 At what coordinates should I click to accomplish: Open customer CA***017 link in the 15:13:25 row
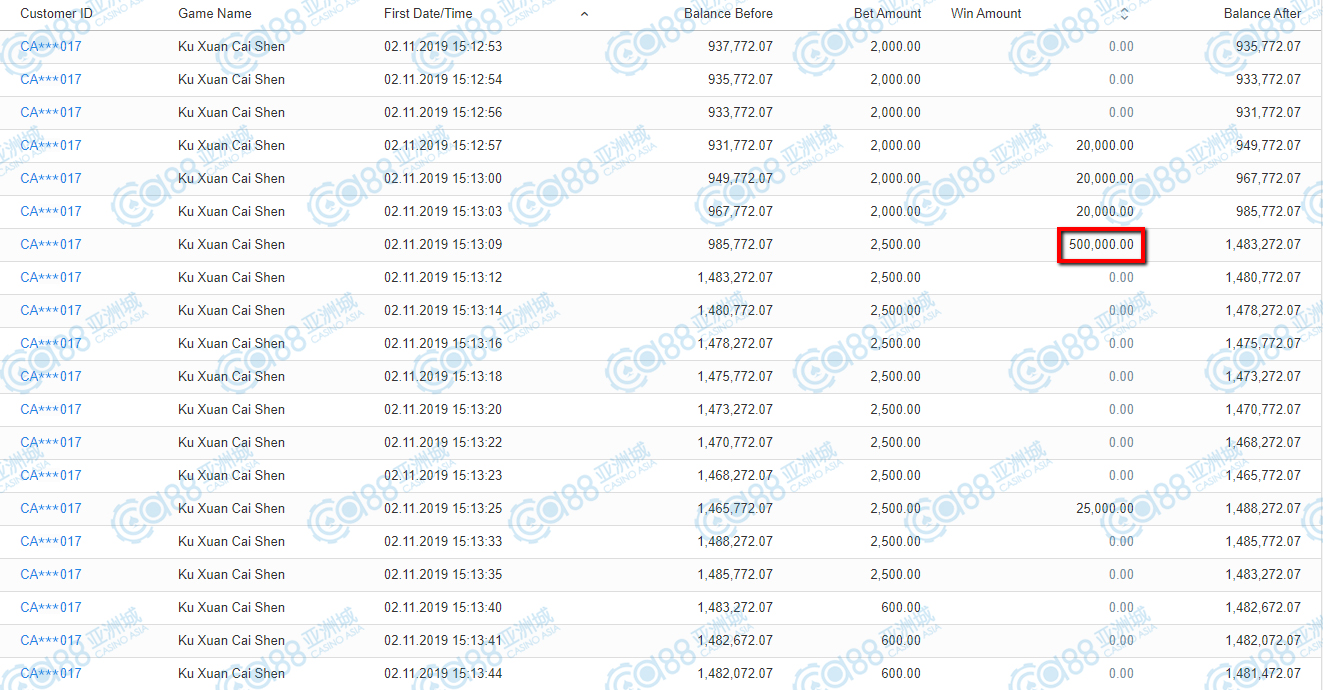tap(51, 508)
